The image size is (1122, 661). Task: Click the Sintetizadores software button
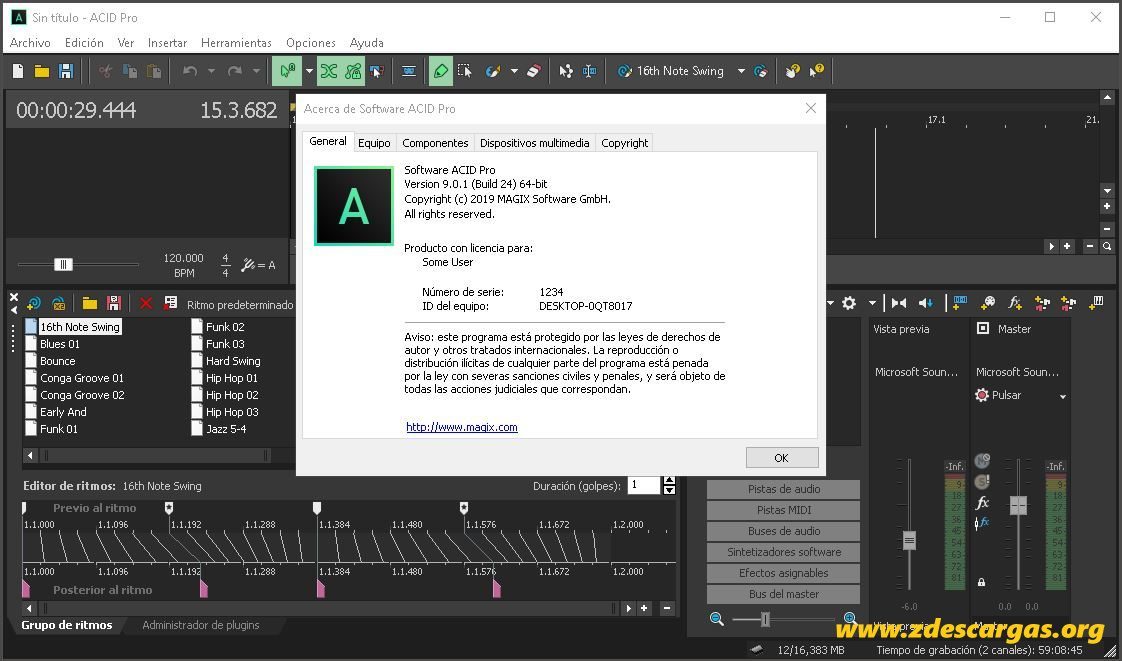click(784, 552)
